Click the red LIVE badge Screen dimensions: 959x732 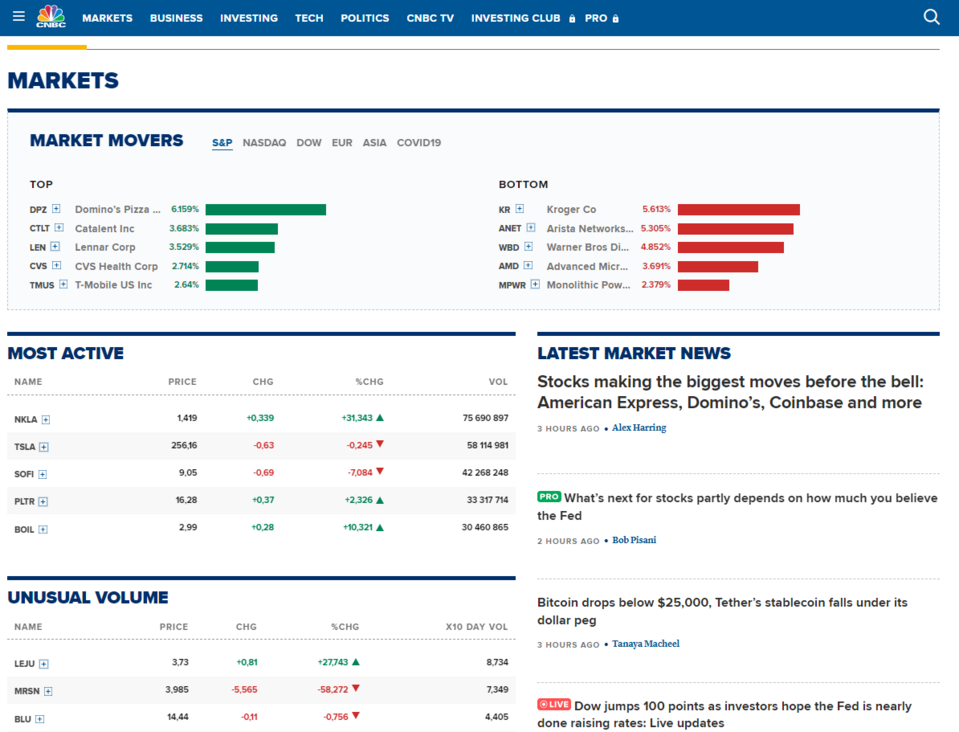(554, 704)
